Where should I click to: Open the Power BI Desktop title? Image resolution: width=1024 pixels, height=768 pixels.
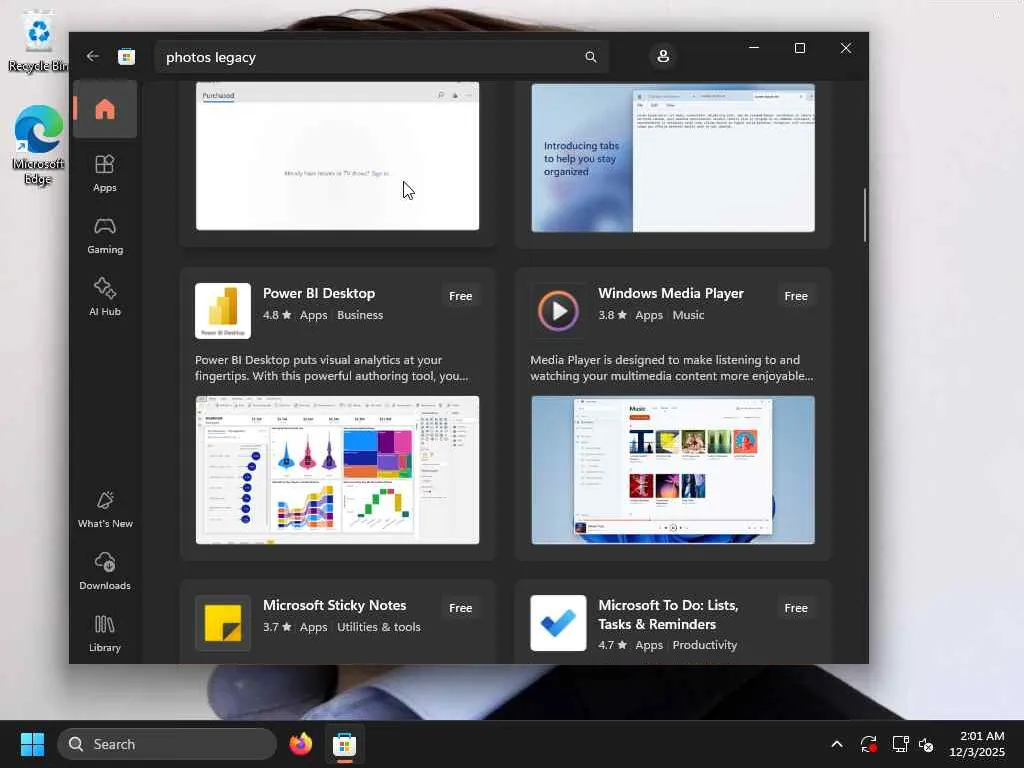click(x=319, y=293)
